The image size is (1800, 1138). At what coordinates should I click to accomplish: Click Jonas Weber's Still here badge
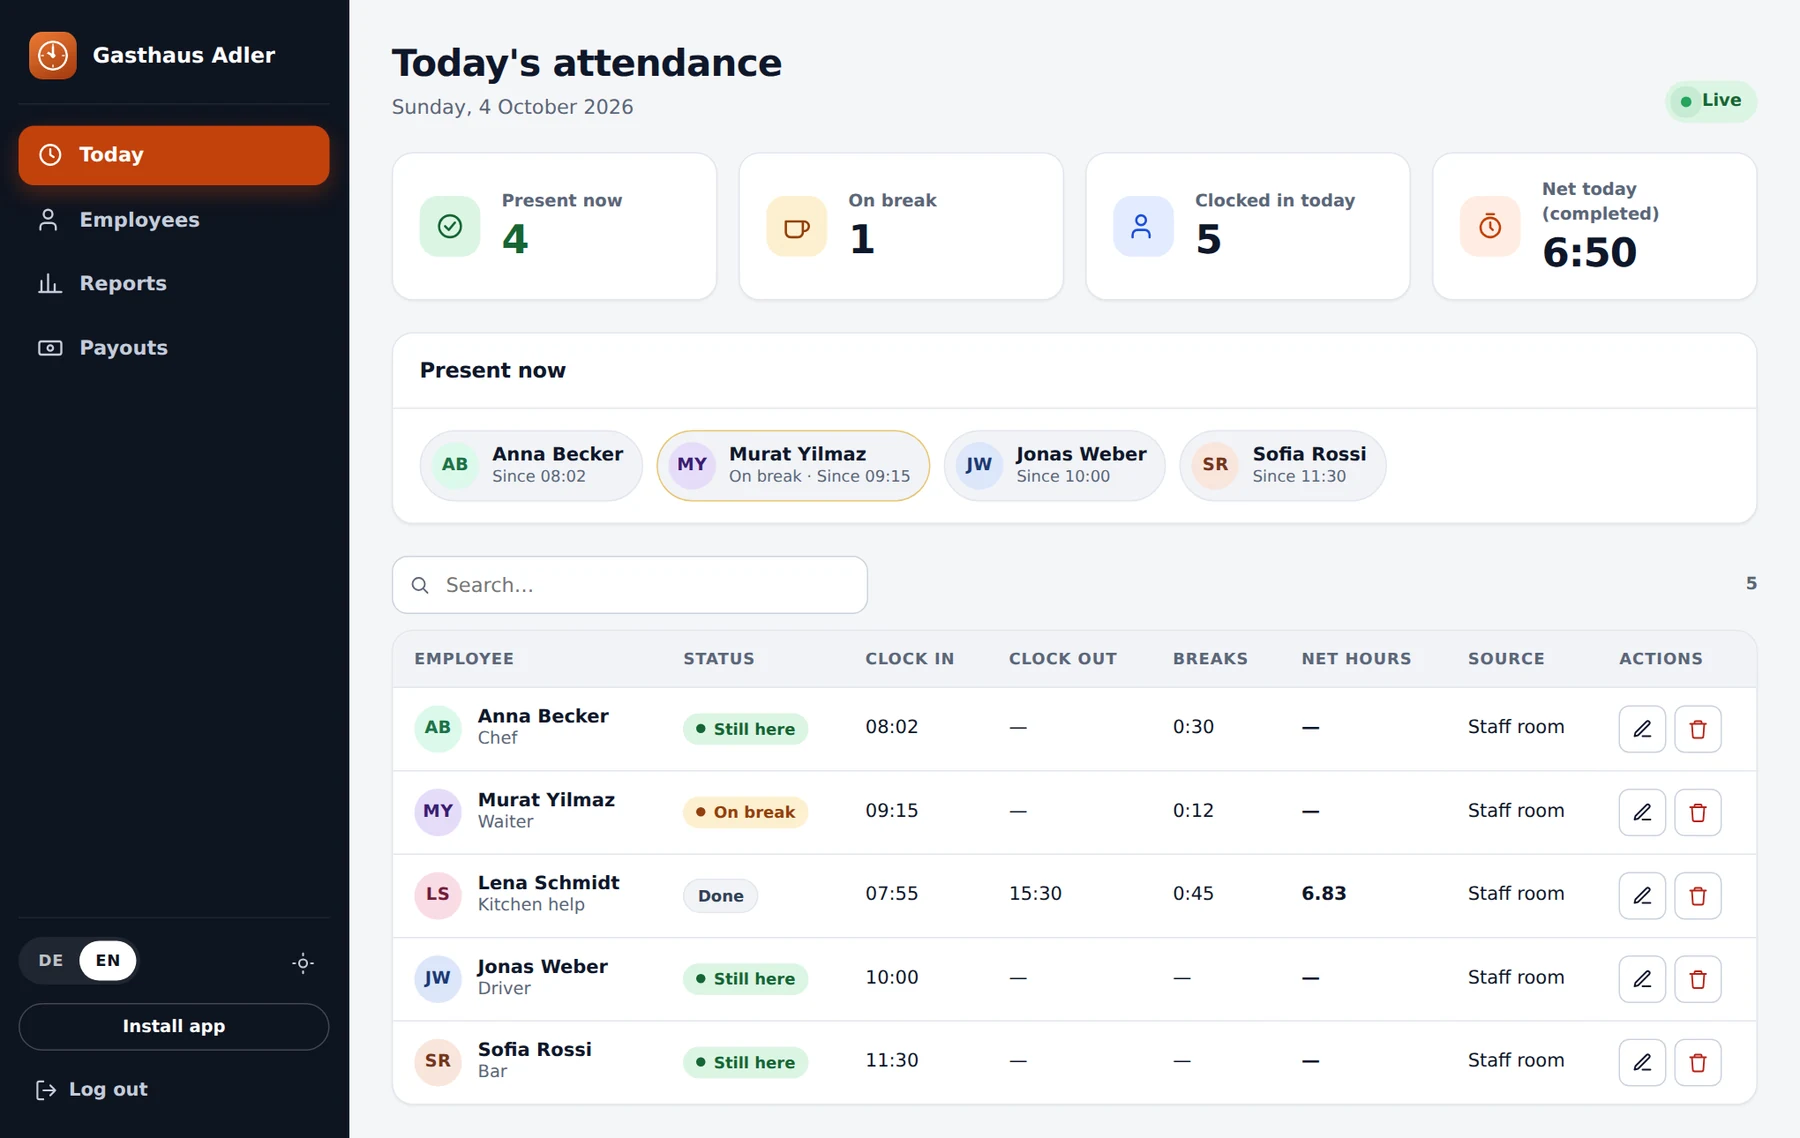(x=745, y=979)
